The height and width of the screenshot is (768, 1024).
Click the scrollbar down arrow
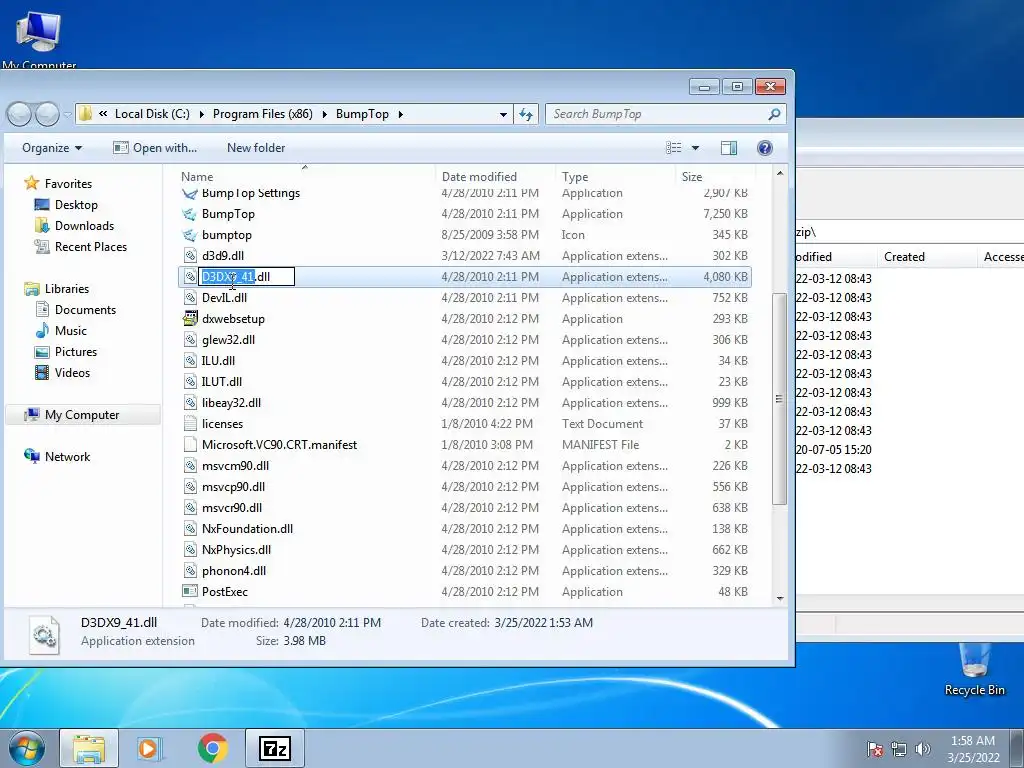pos(779,599)
